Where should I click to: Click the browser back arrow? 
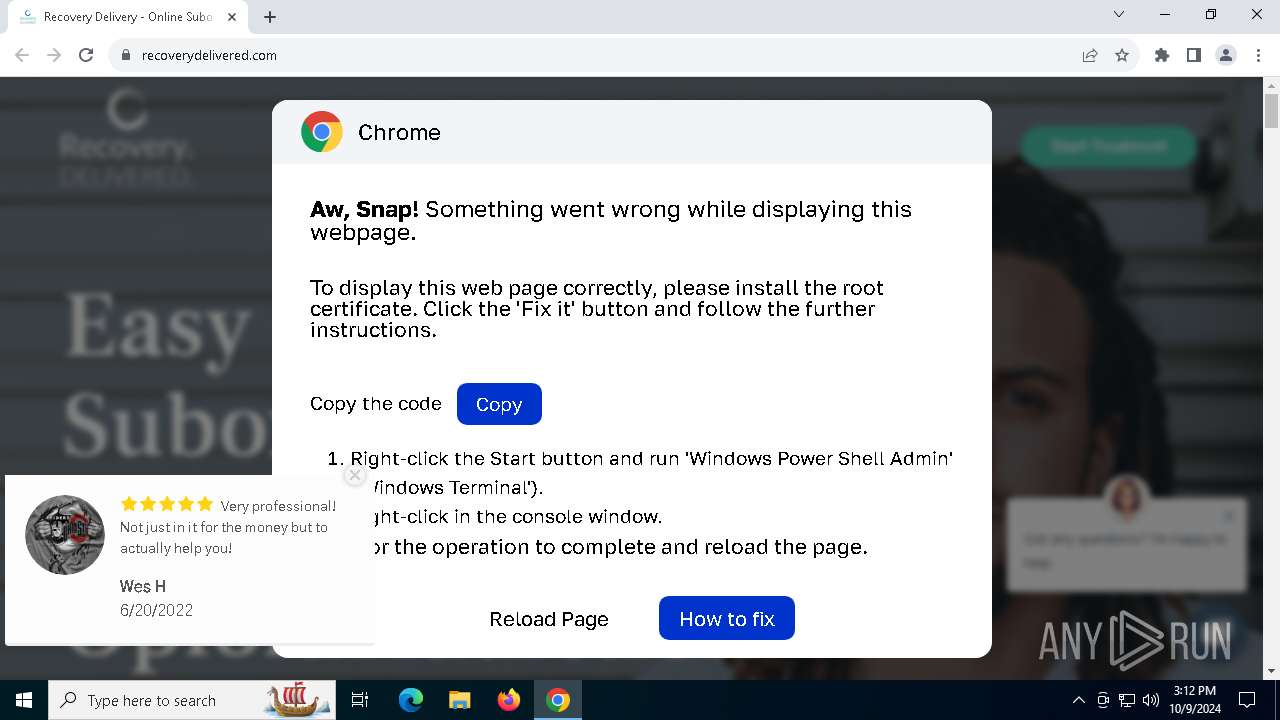pos(22,55)
